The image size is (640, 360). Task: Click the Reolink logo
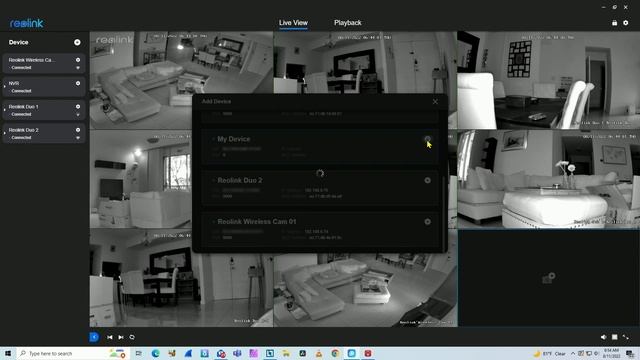point(27,23)
